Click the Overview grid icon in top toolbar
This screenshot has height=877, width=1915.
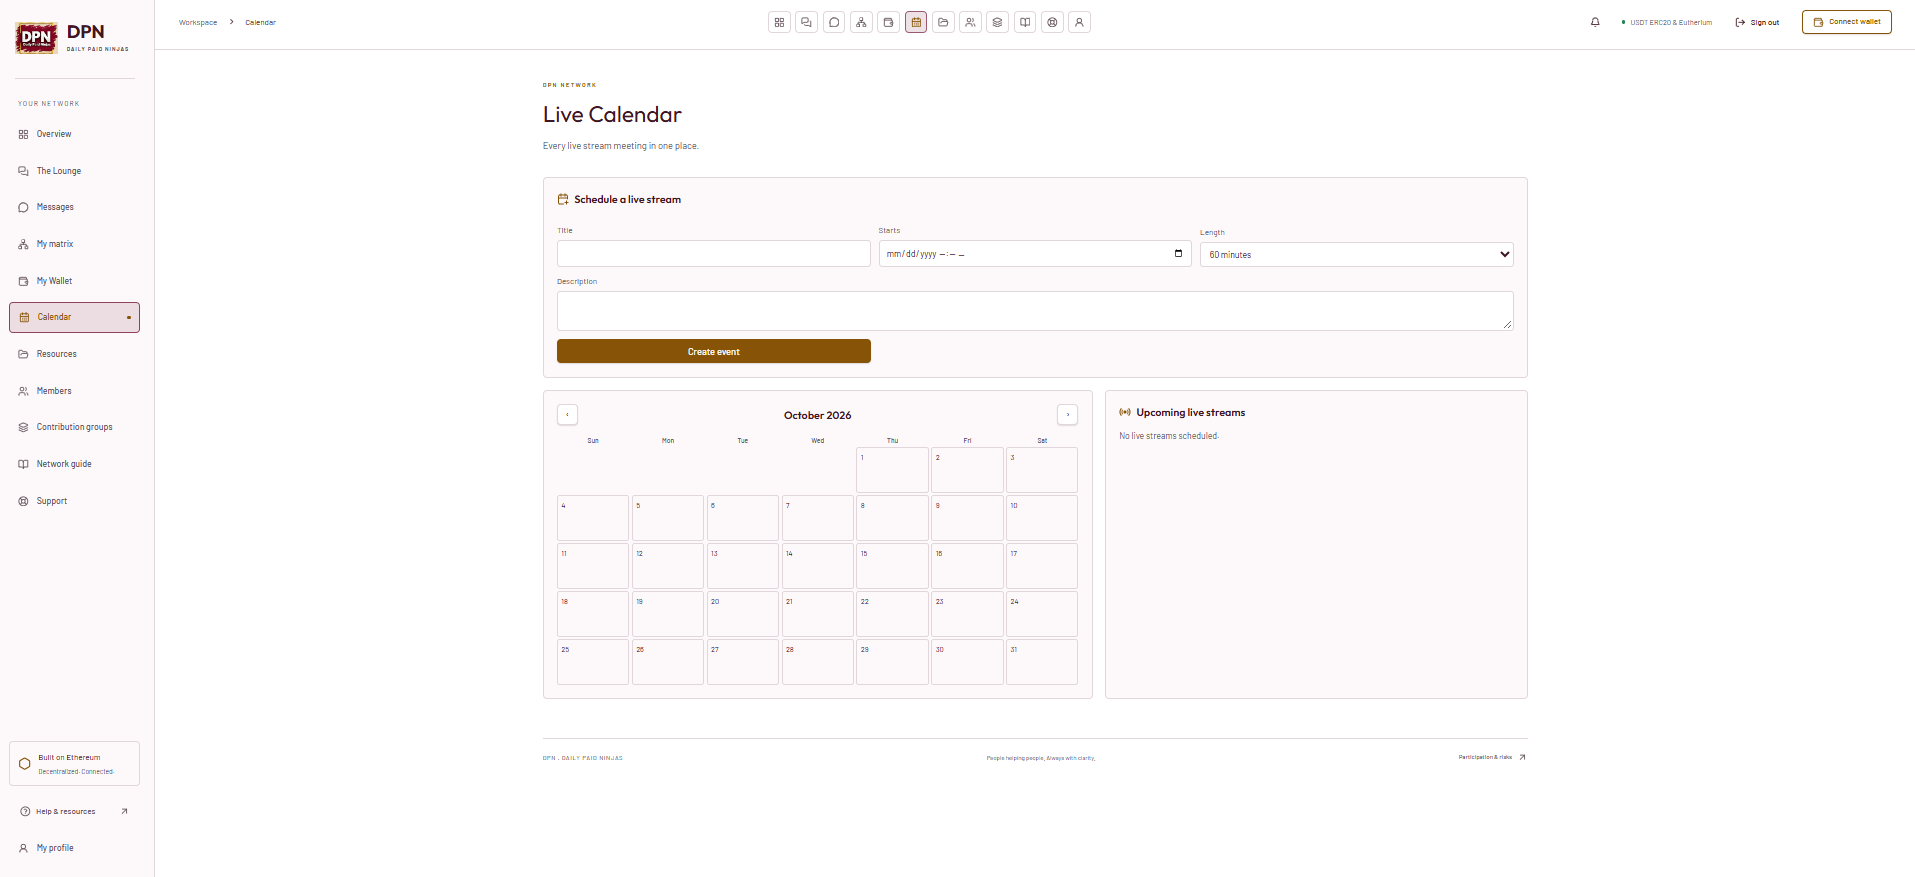click(x=779, y=22)
